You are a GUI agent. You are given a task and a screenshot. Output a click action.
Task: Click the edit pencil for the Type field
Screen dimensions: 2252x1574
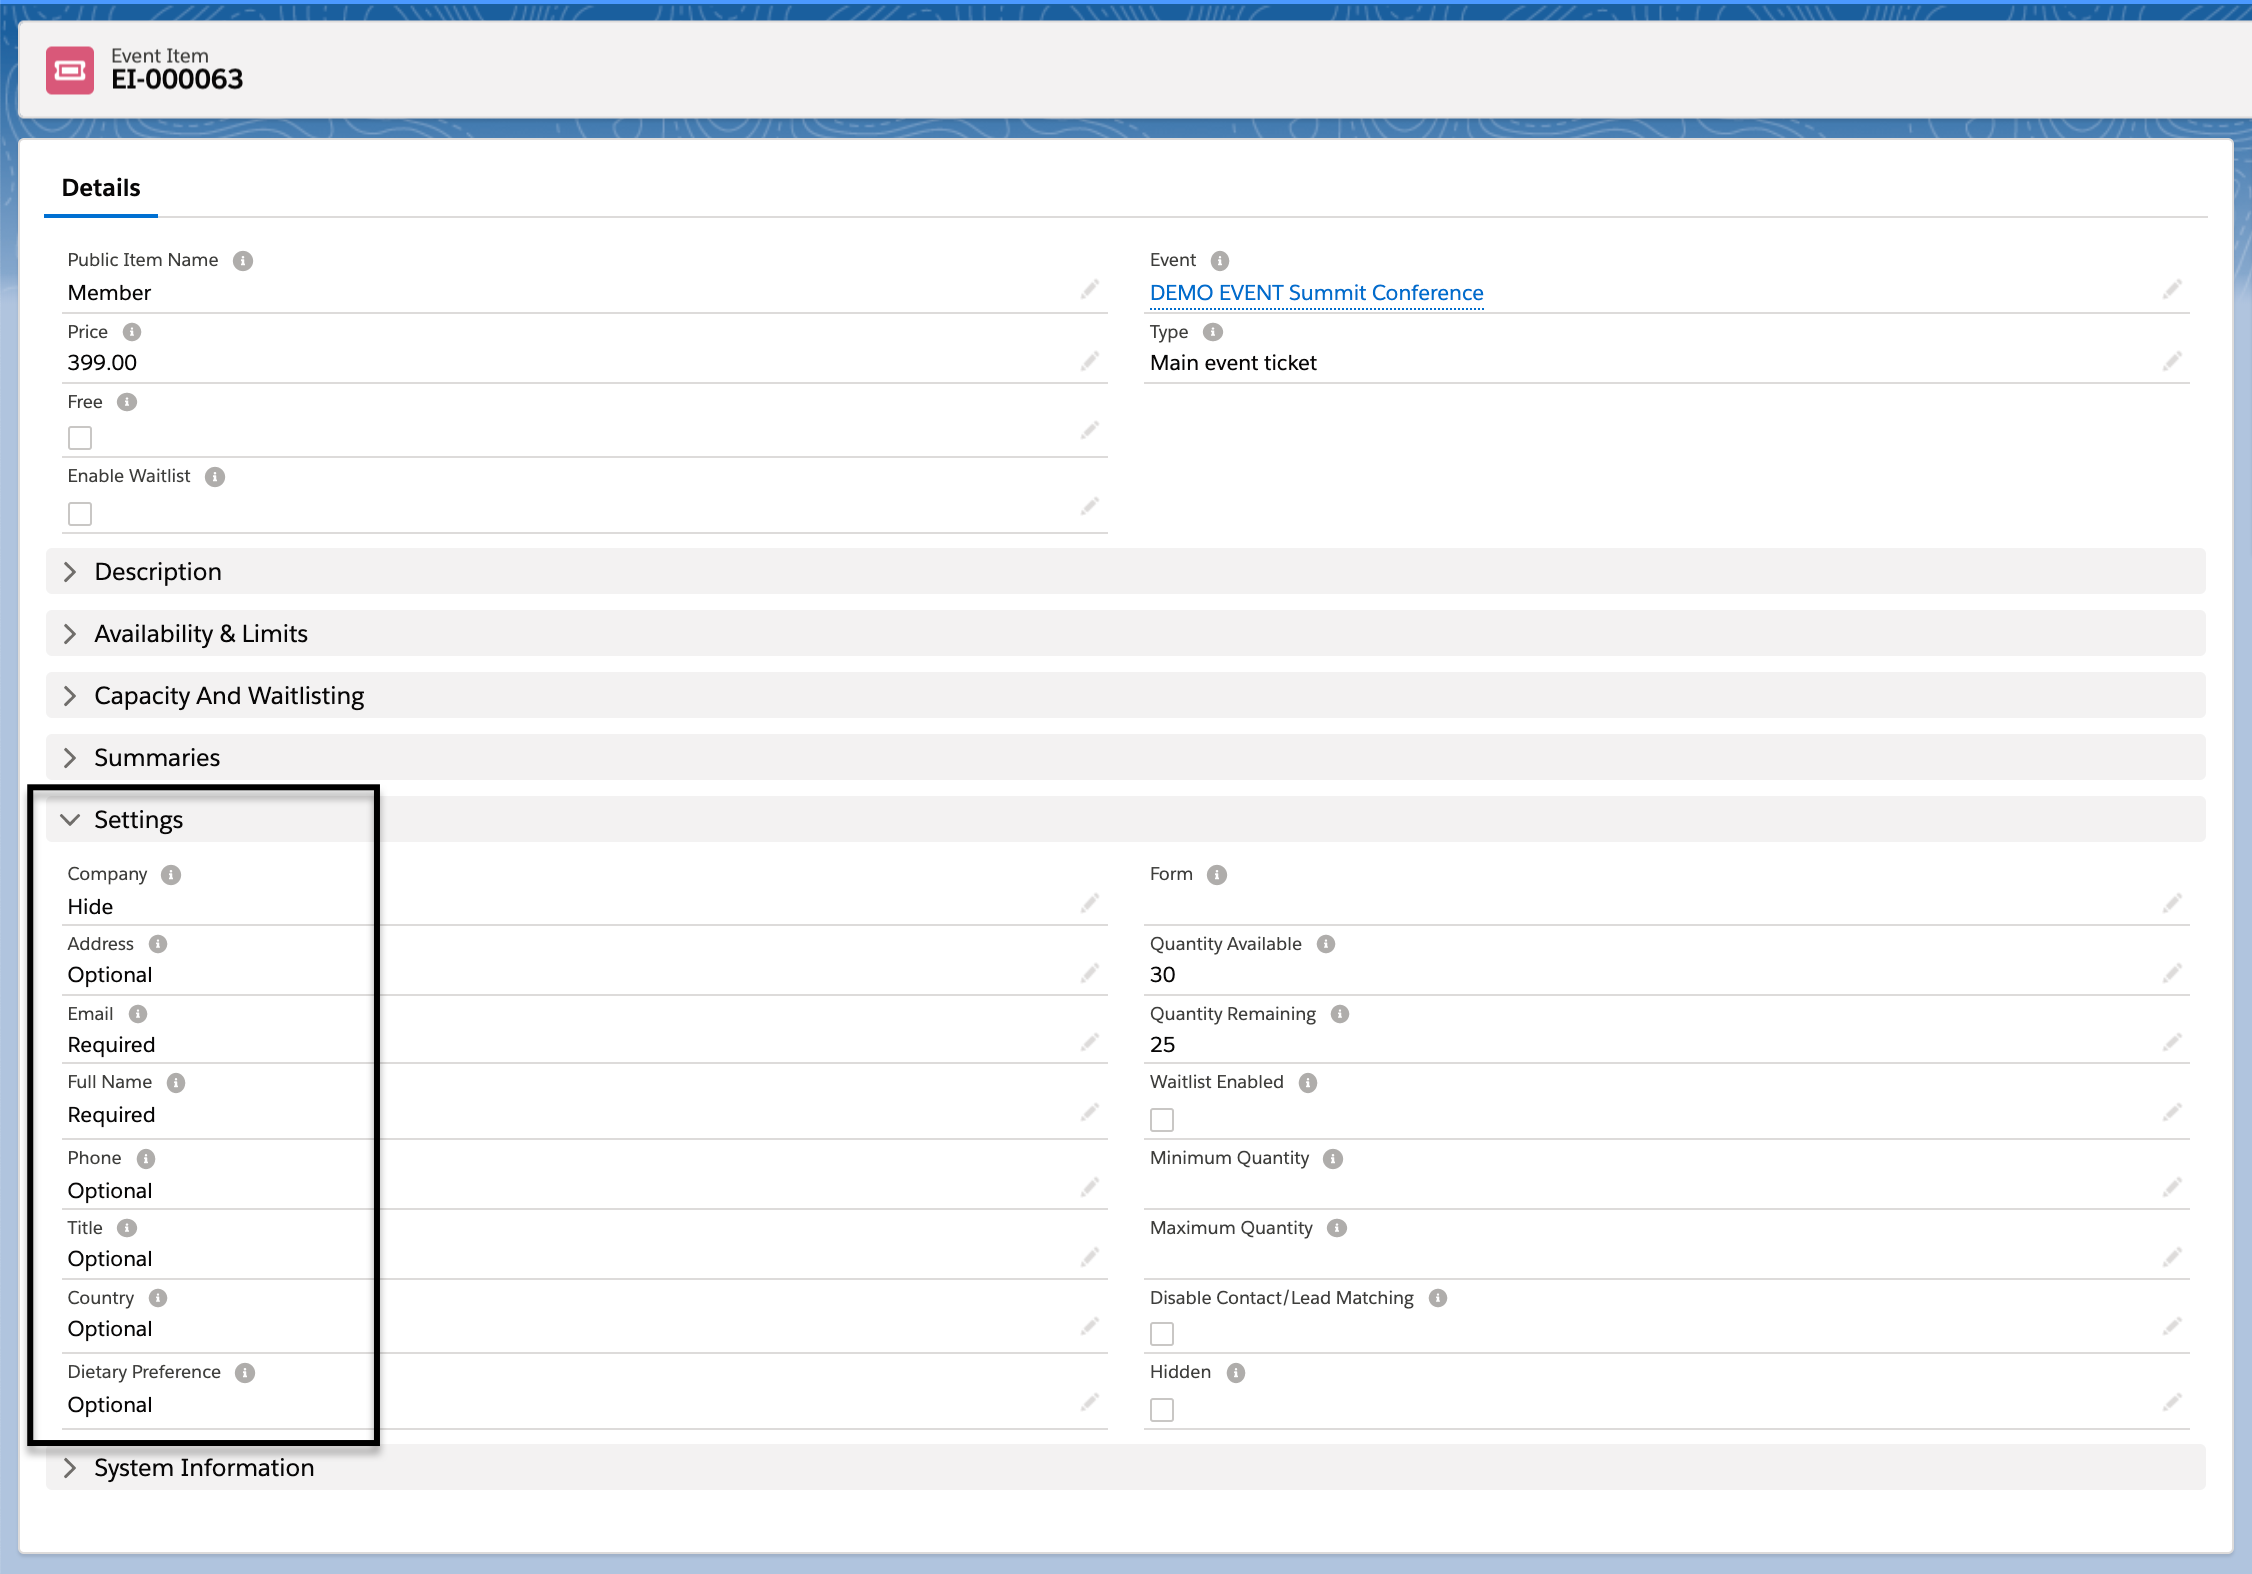pos(2171,361)
